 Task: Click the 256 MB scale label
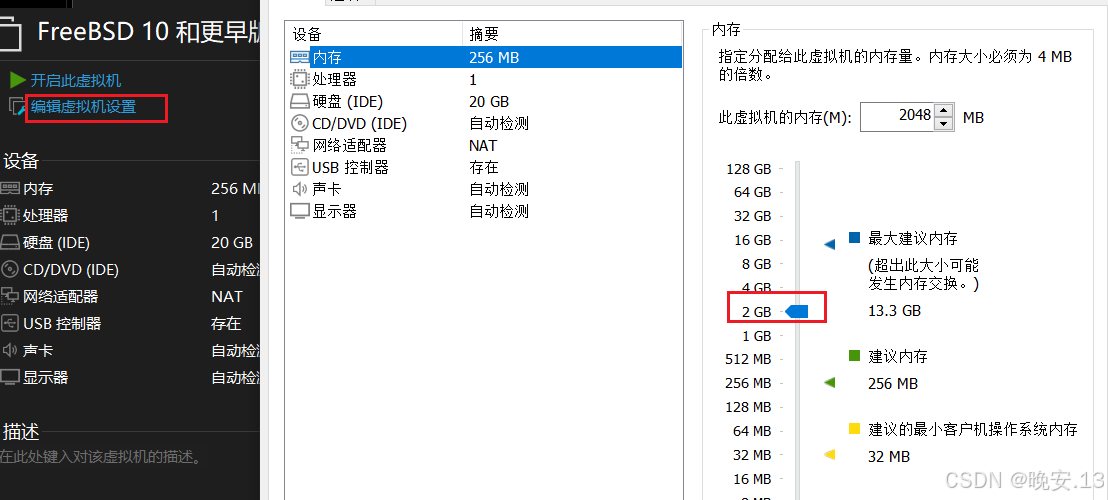tap(748, 383)
